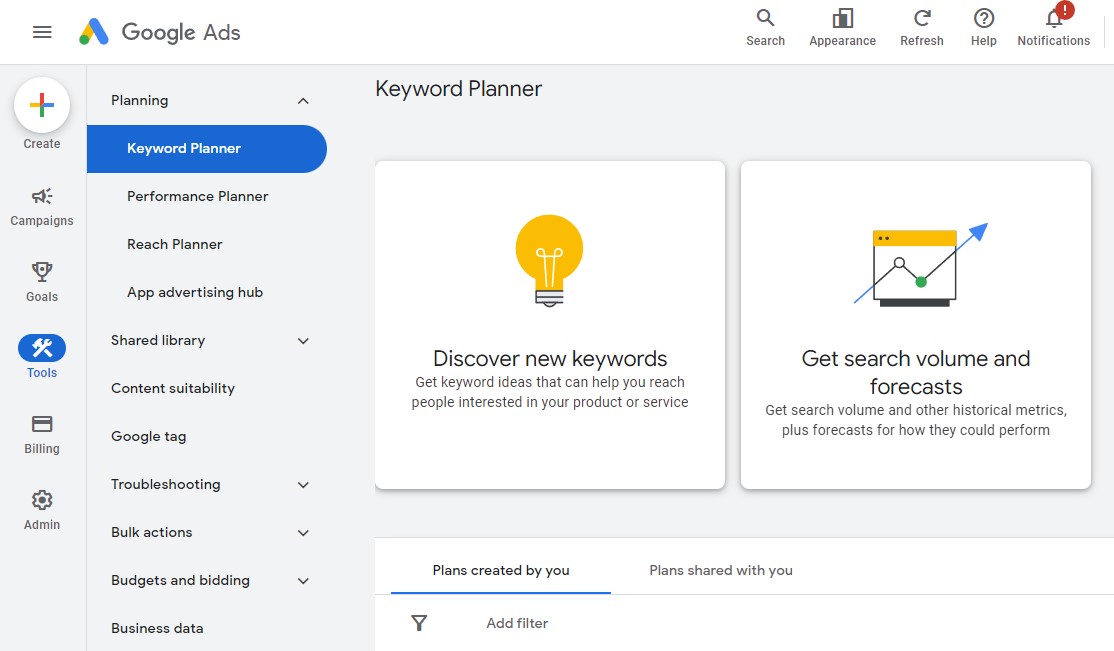The width and height of the screenshot is (1114, 651).
Task: Click the Create plus button
Action: [42, 106]
